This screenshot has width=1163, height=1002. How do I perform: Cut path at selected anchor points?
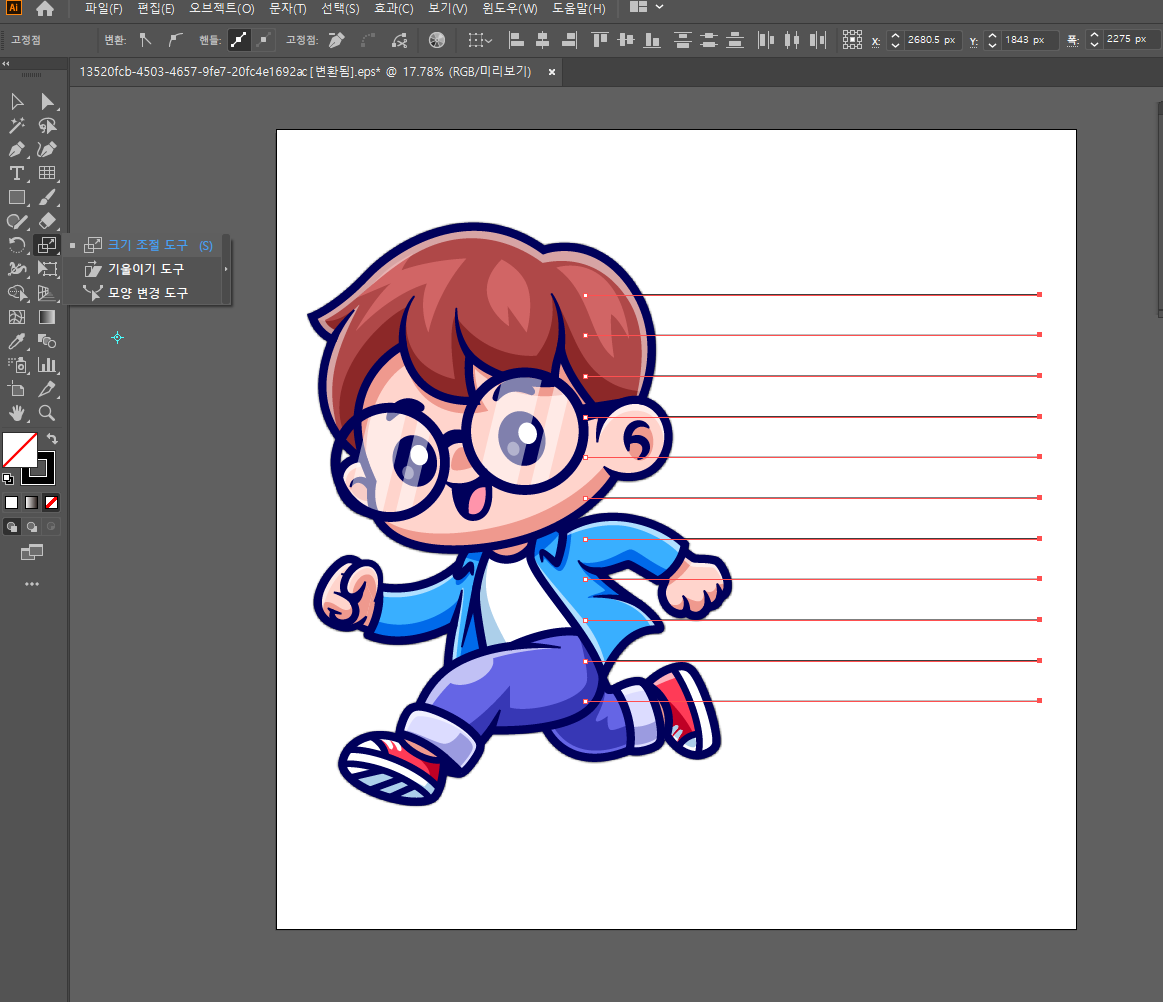coord(400,40)
